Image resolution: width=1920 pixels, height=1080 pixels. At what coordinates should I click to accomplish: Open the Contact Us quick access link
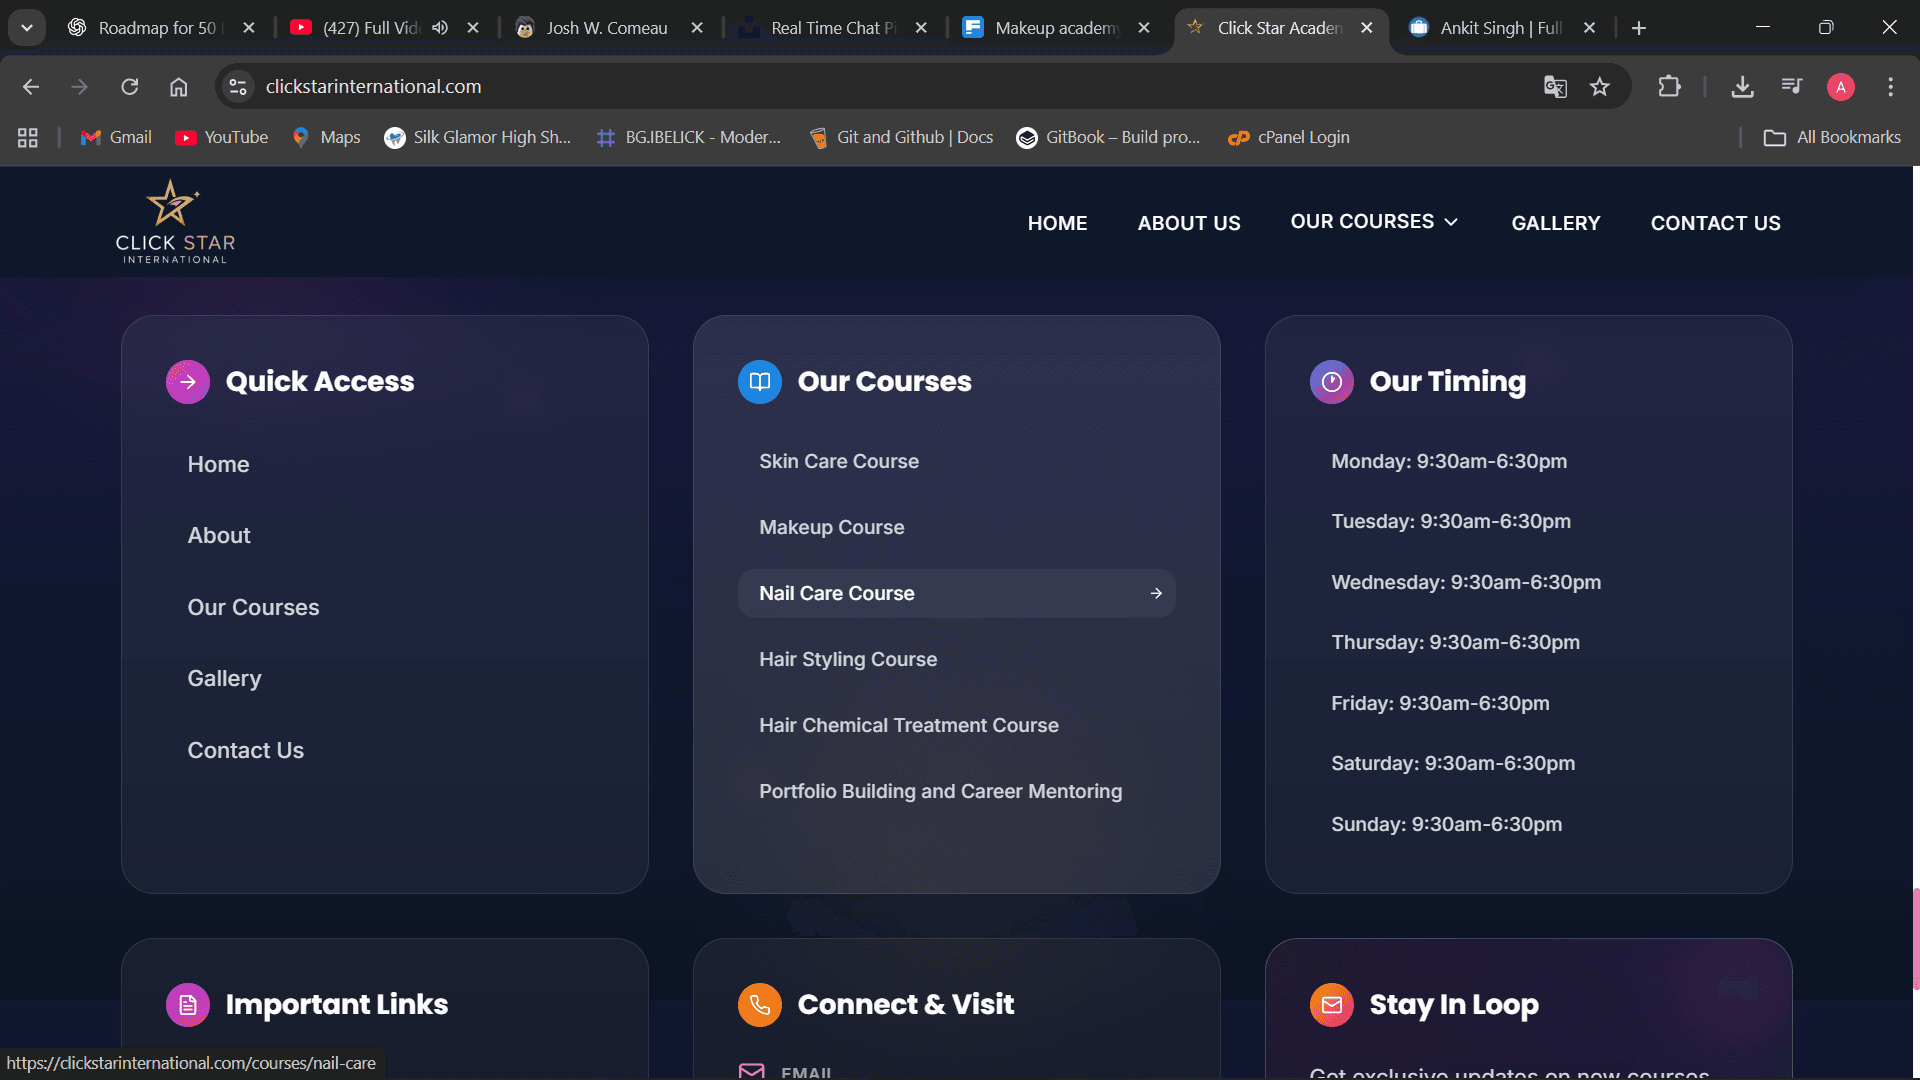tap(245, 751)
